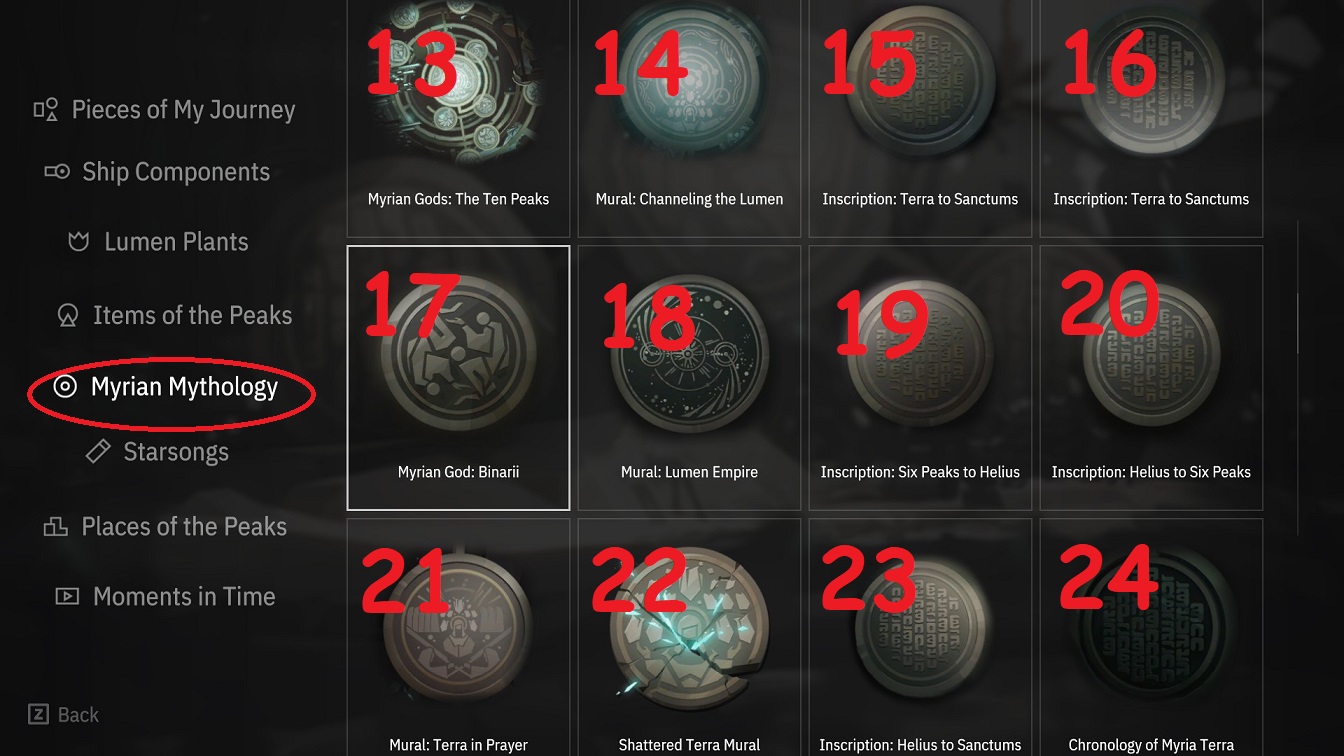Click the Back button

tap(64, 715)
